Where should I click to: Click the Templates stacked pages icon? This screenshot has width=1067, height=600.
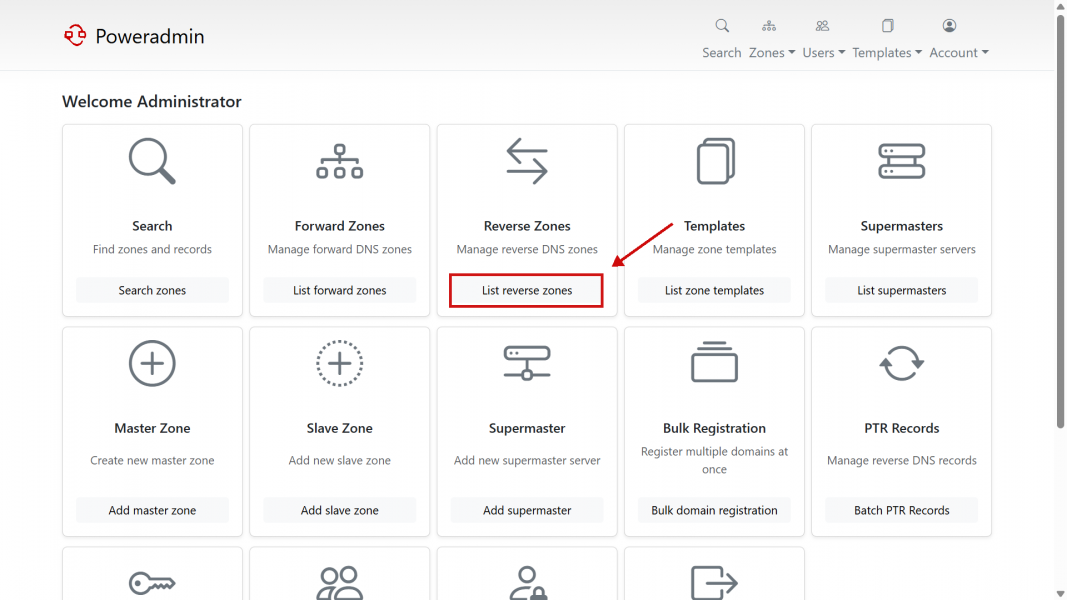(x=714, y=161)
